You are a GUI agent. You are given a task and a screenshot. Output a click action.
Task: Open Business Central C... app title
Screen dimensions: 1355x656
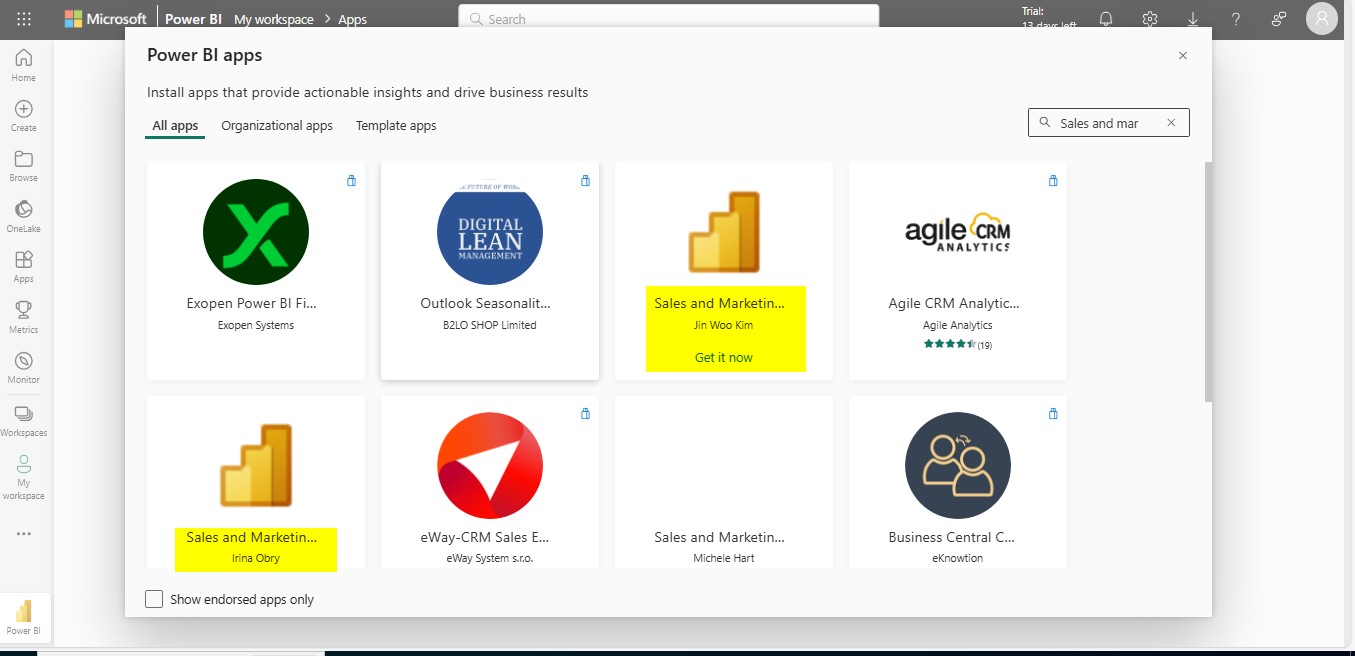tap(952, 537)
